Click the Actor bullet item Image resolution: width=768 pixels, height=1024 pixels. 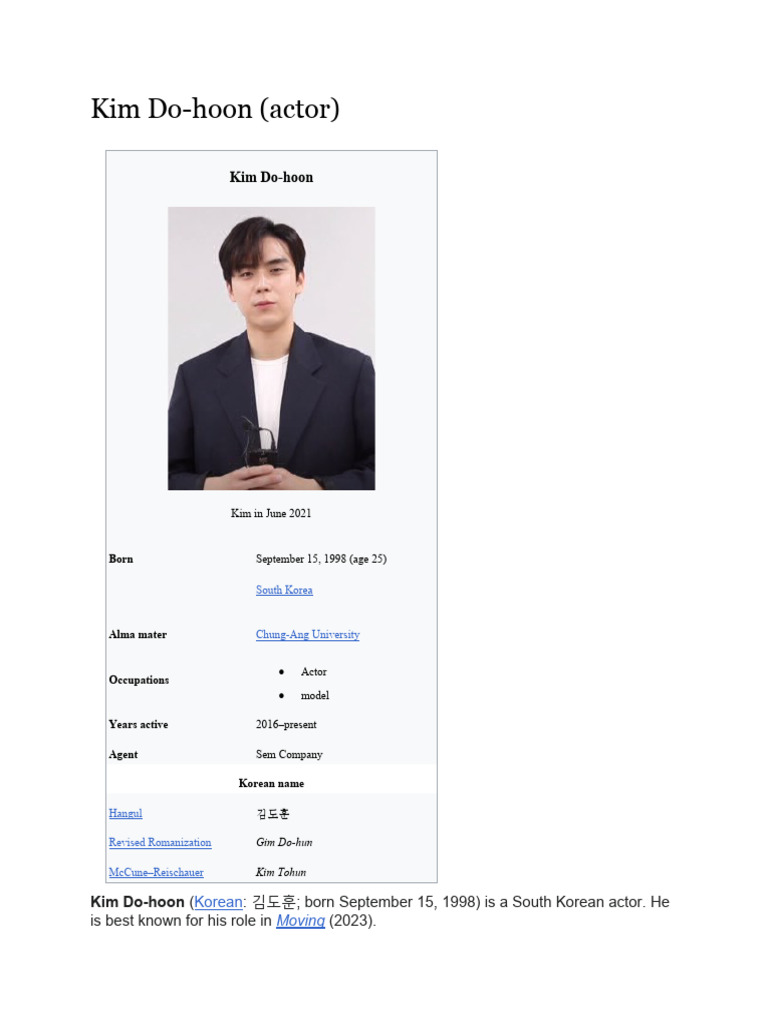[313, 672]
